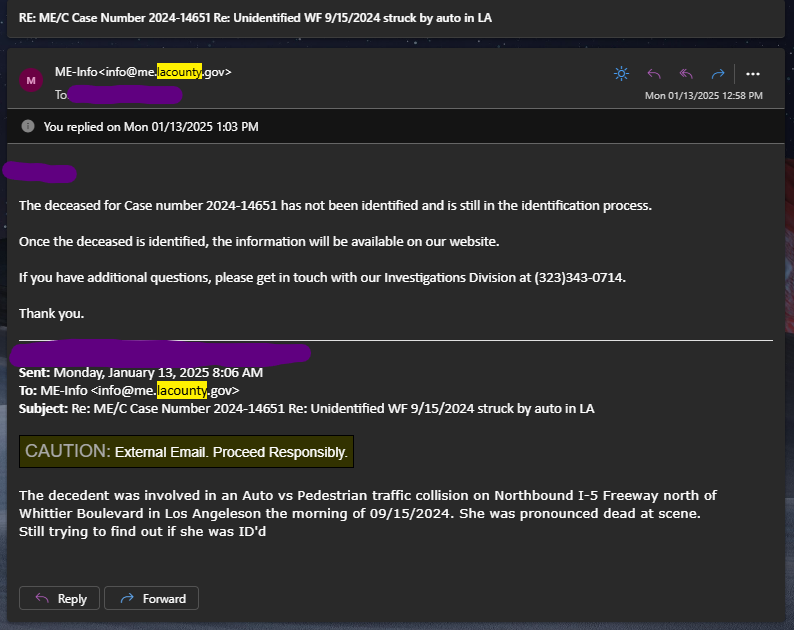Viewport: 794px width, 630px height.
Task: Click the sender's M avatar circle
Action: 30,80
